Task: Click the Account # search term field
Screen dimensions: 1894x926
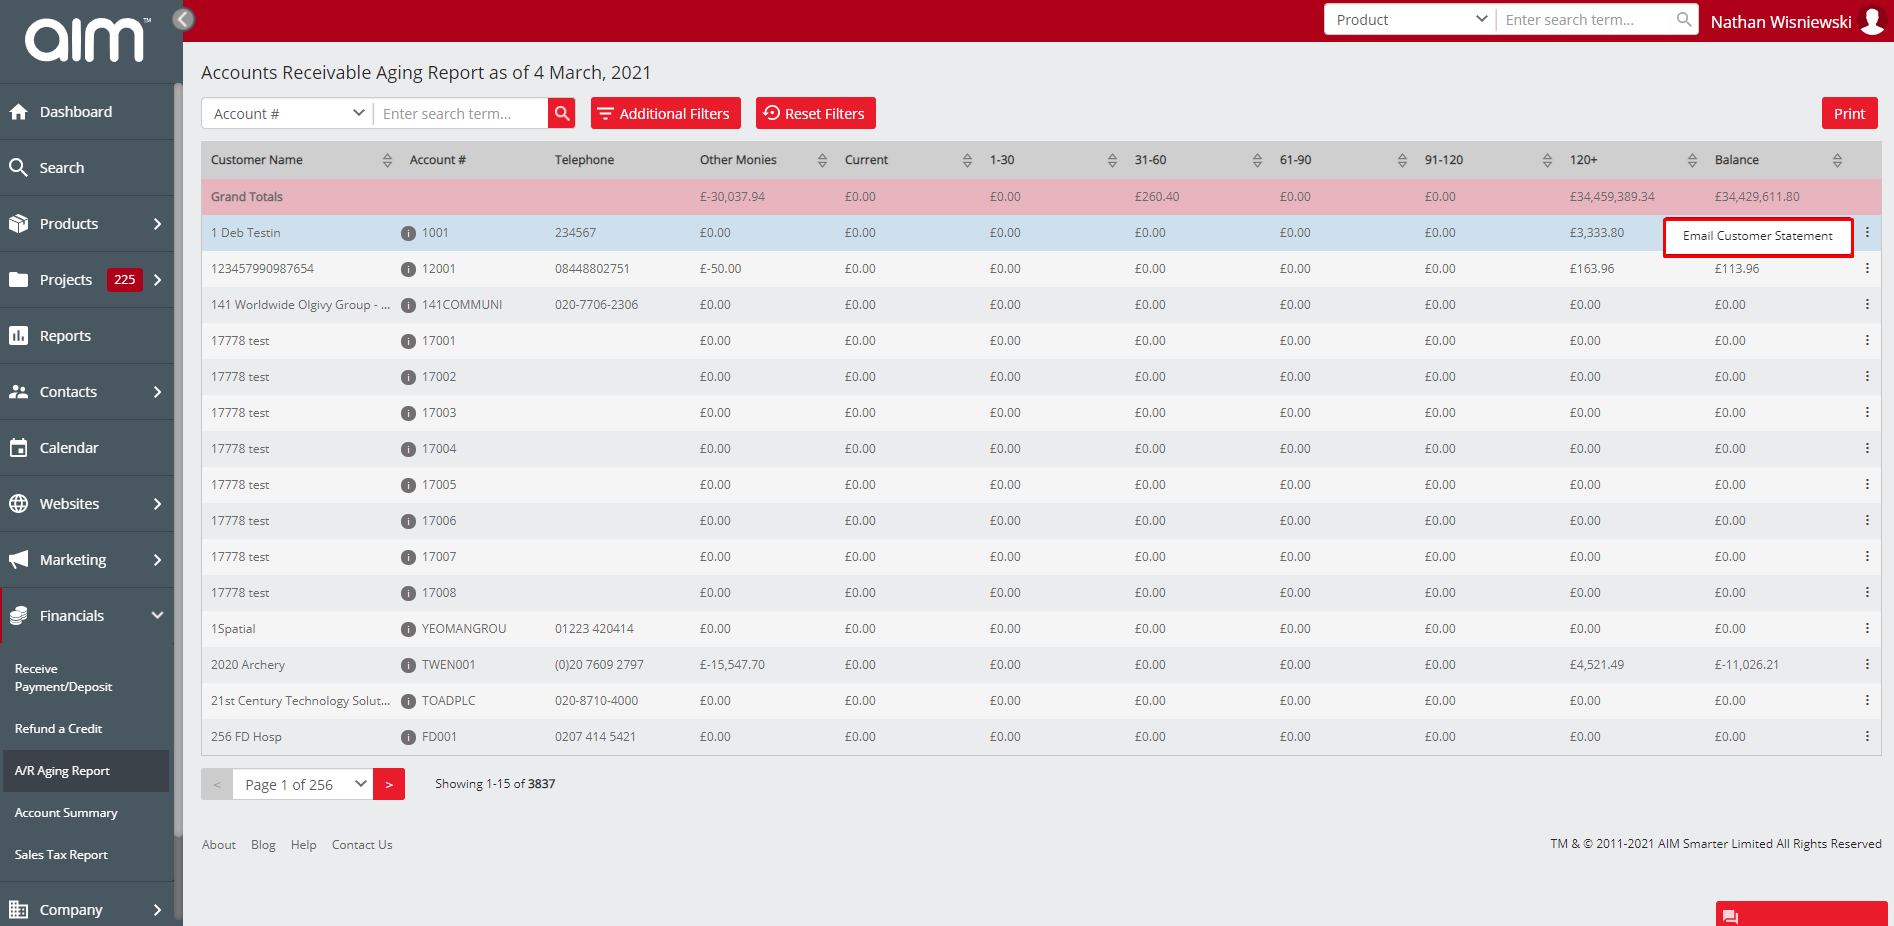Action: point(461,113)
